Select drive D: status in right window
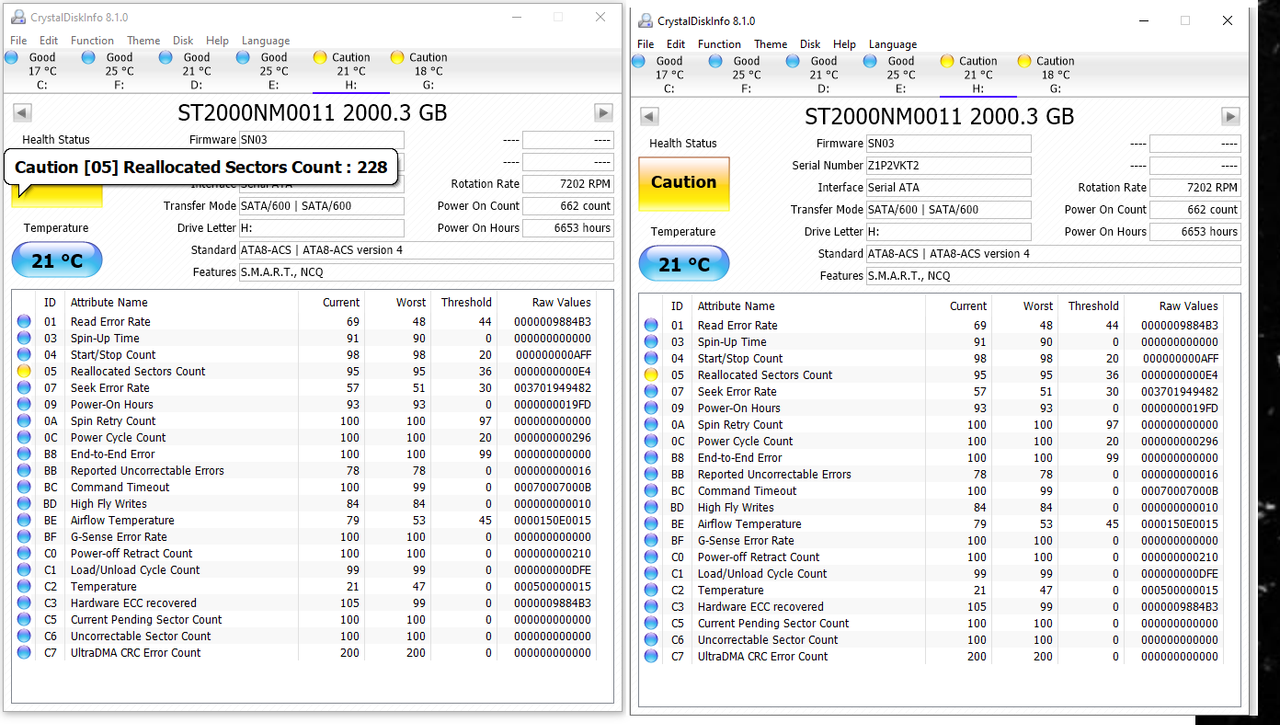Image resolution: width=1280 pixels, height=725 pixels. pos(814,75)
